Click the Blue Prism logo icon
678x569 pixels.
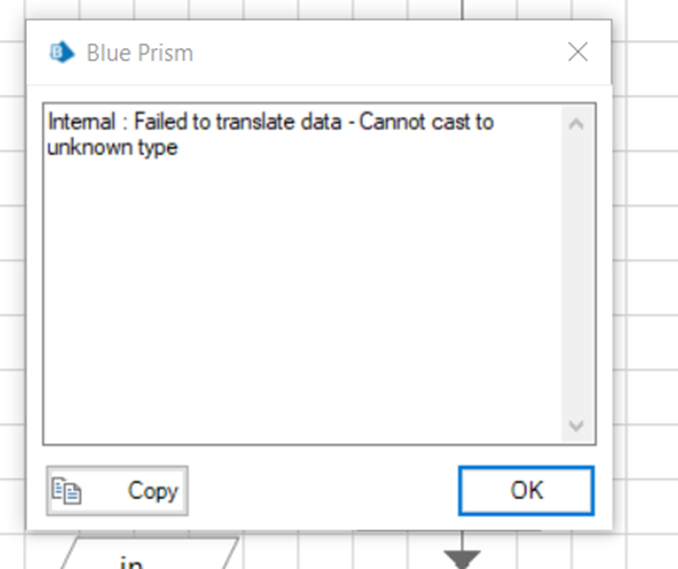63,52
